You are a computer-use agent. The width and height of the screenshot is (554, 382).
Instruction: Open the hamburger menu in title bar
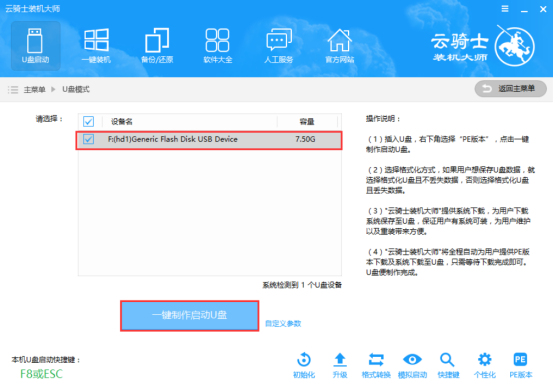click(505, 9)
